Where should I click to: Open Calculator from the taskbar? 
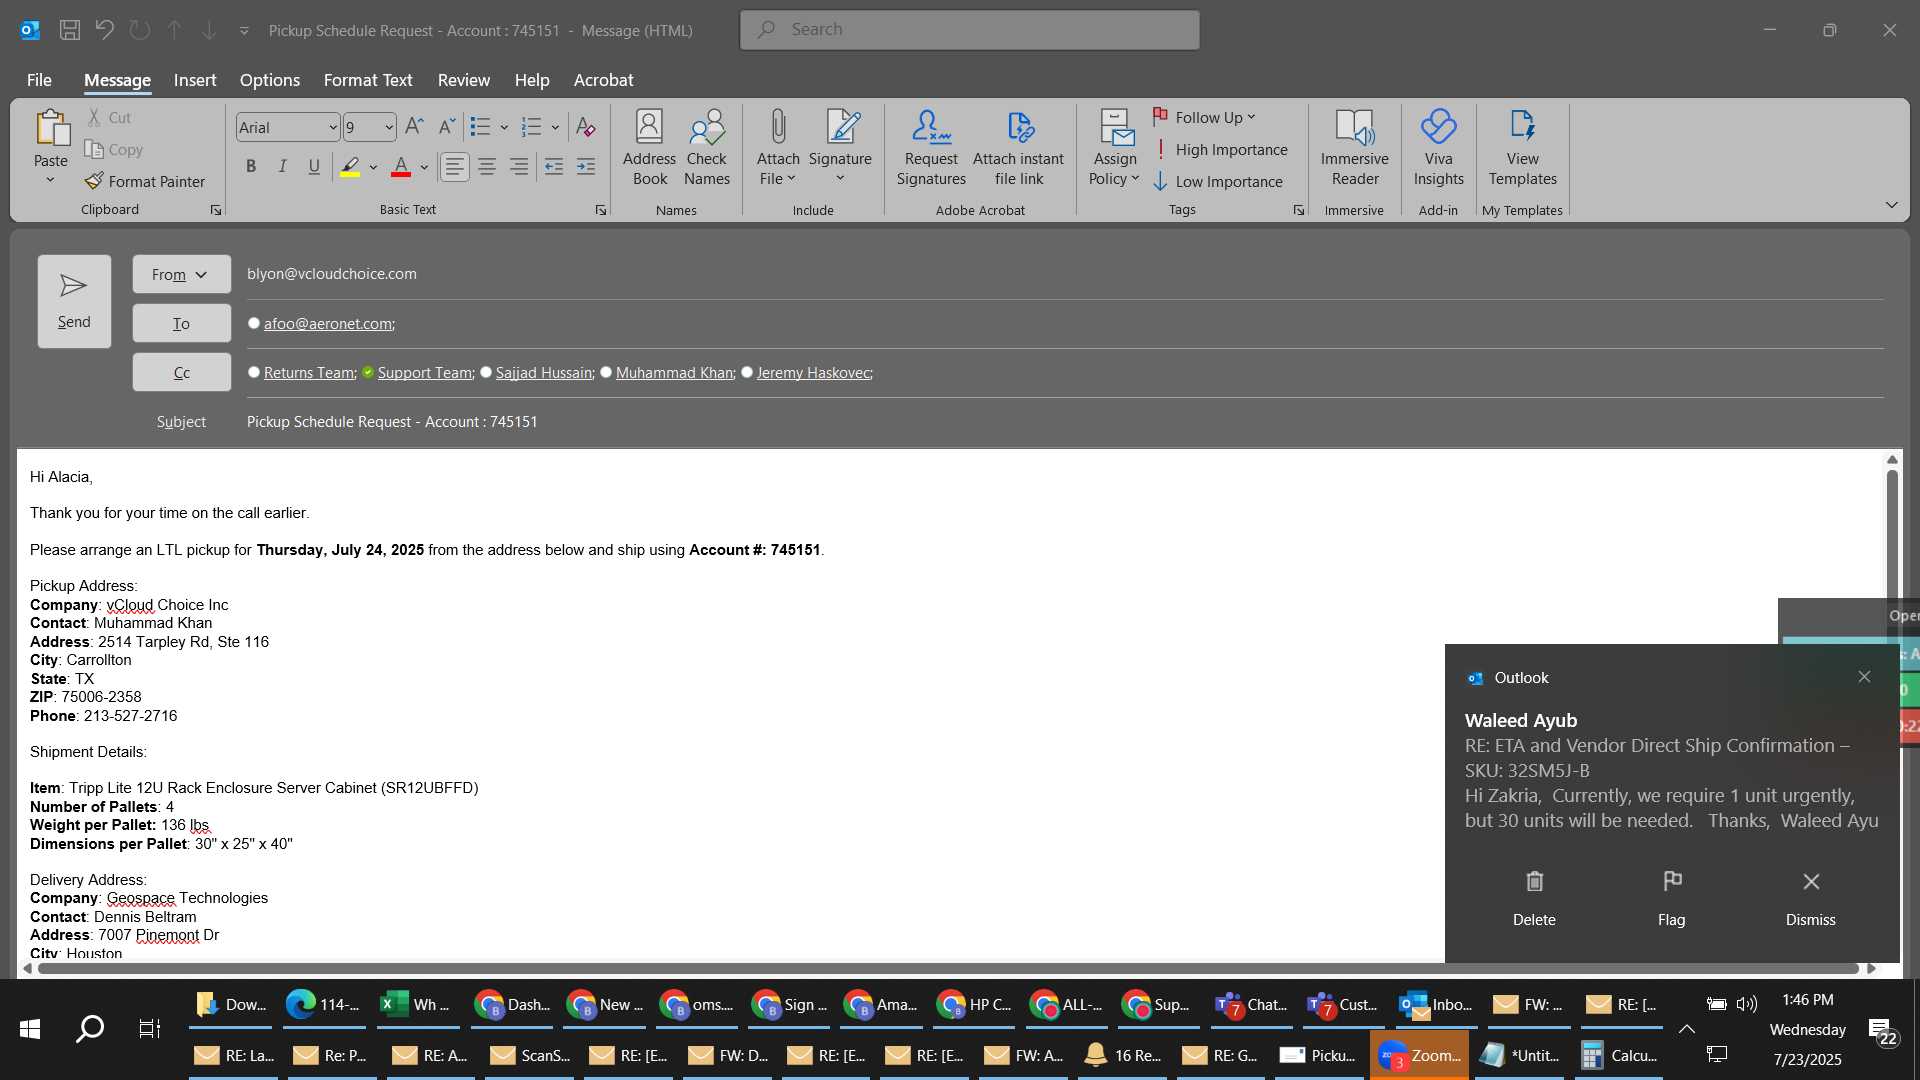point(1619,1055)
